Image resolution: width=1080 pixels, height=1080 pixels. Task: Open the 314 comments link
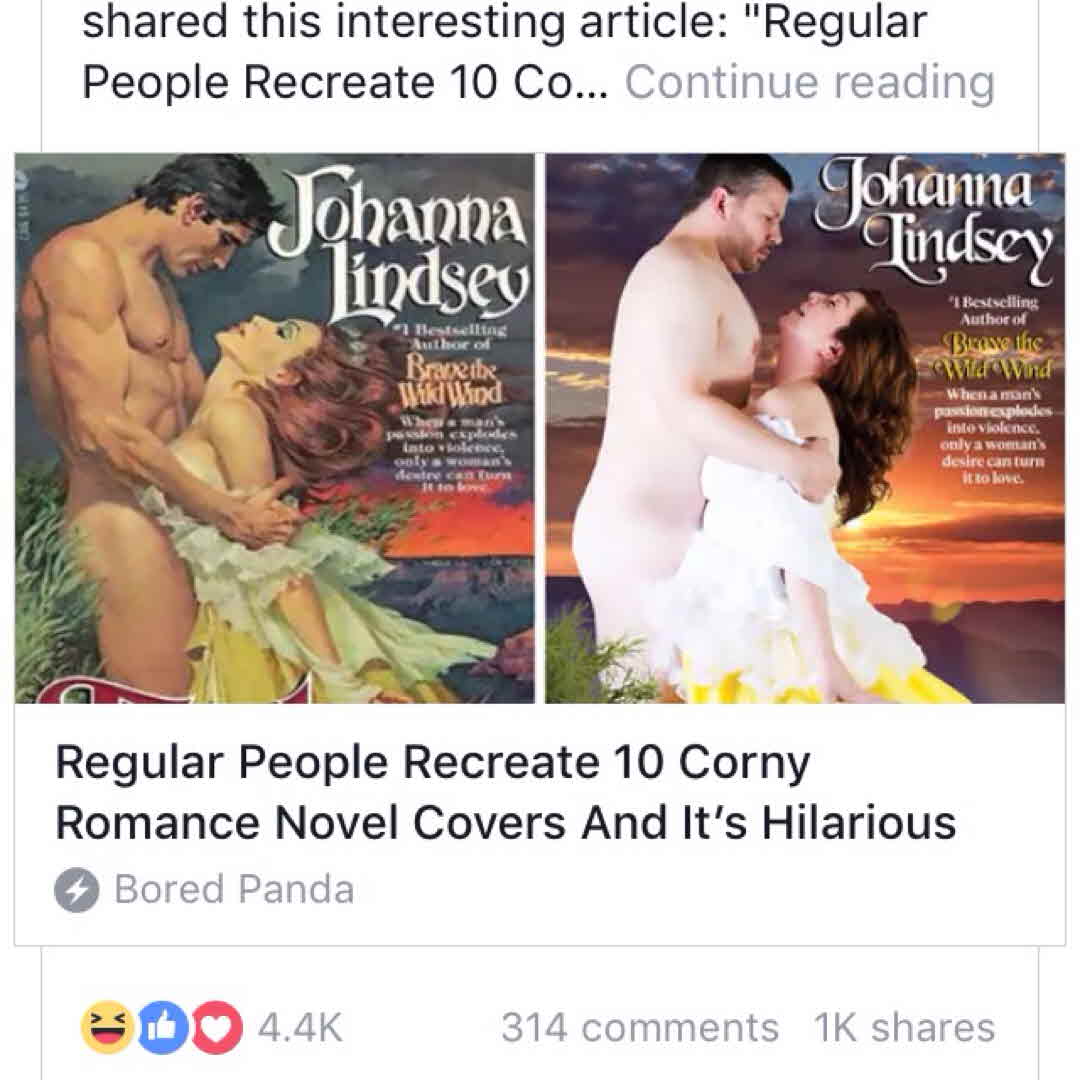[x=640, y=1027]
